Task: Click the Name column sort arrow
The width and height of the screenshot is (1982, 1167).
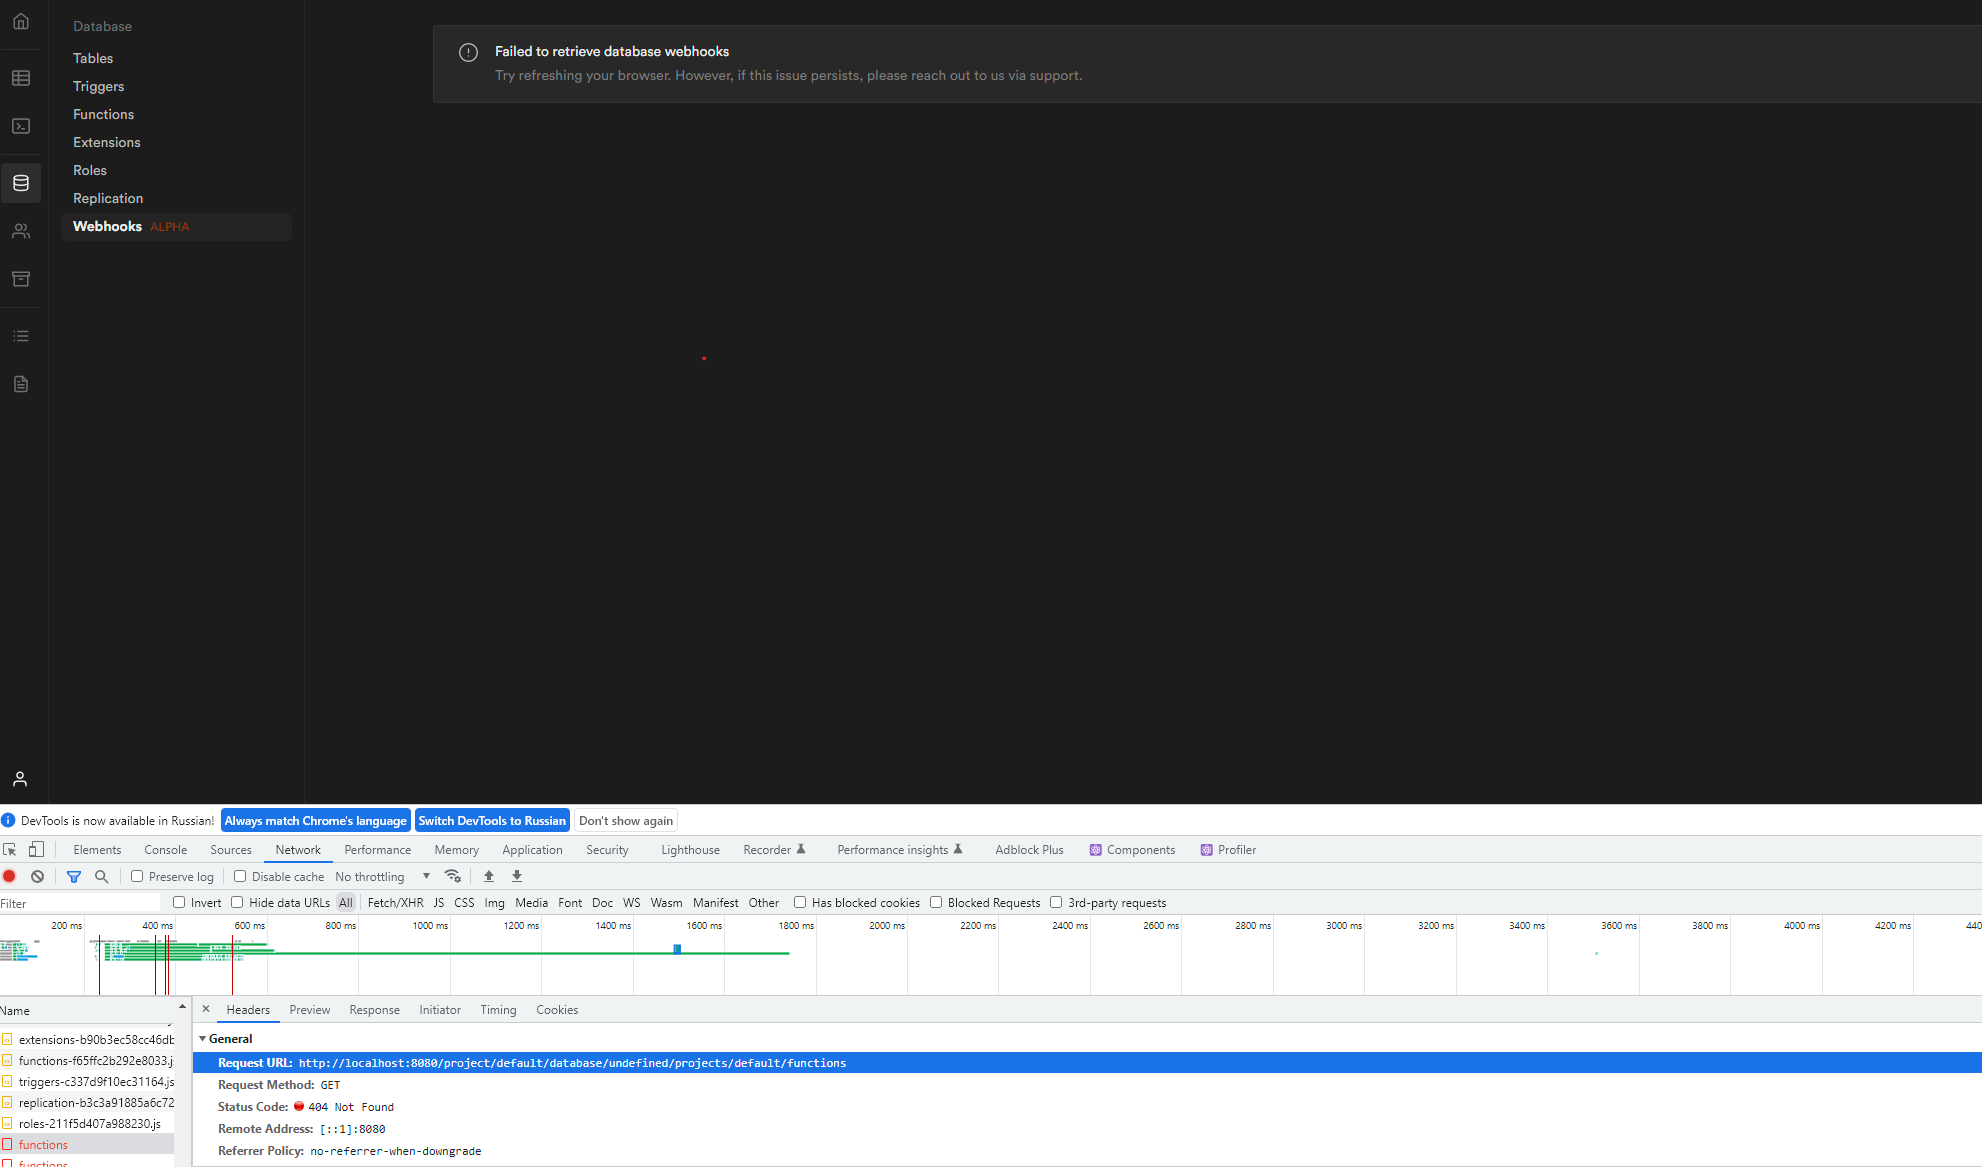Action: click(x=181, y=1007)
